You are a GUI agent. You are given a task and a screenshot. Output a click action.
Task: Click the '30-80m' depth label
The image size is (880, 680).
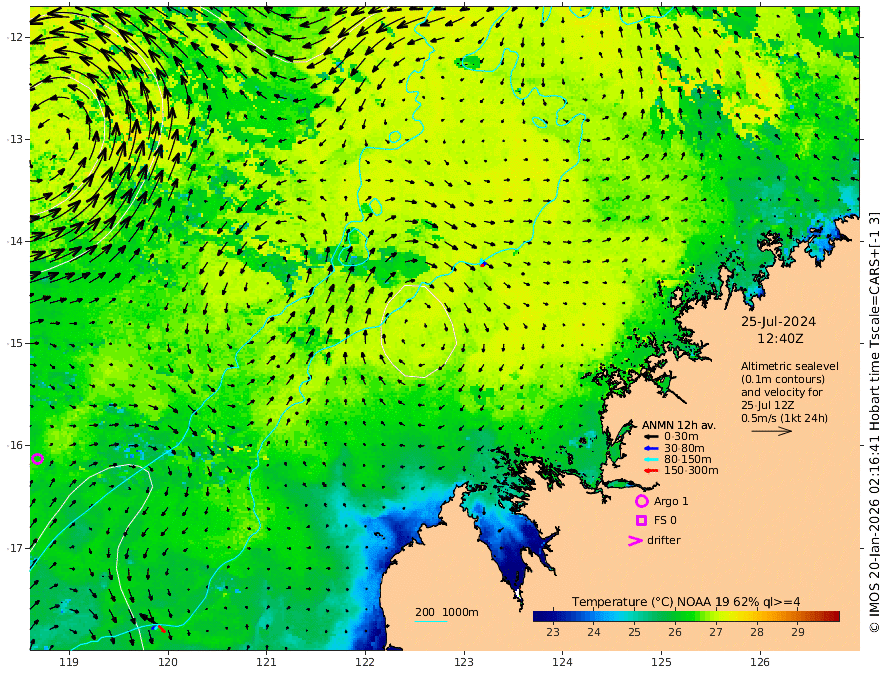684,448
